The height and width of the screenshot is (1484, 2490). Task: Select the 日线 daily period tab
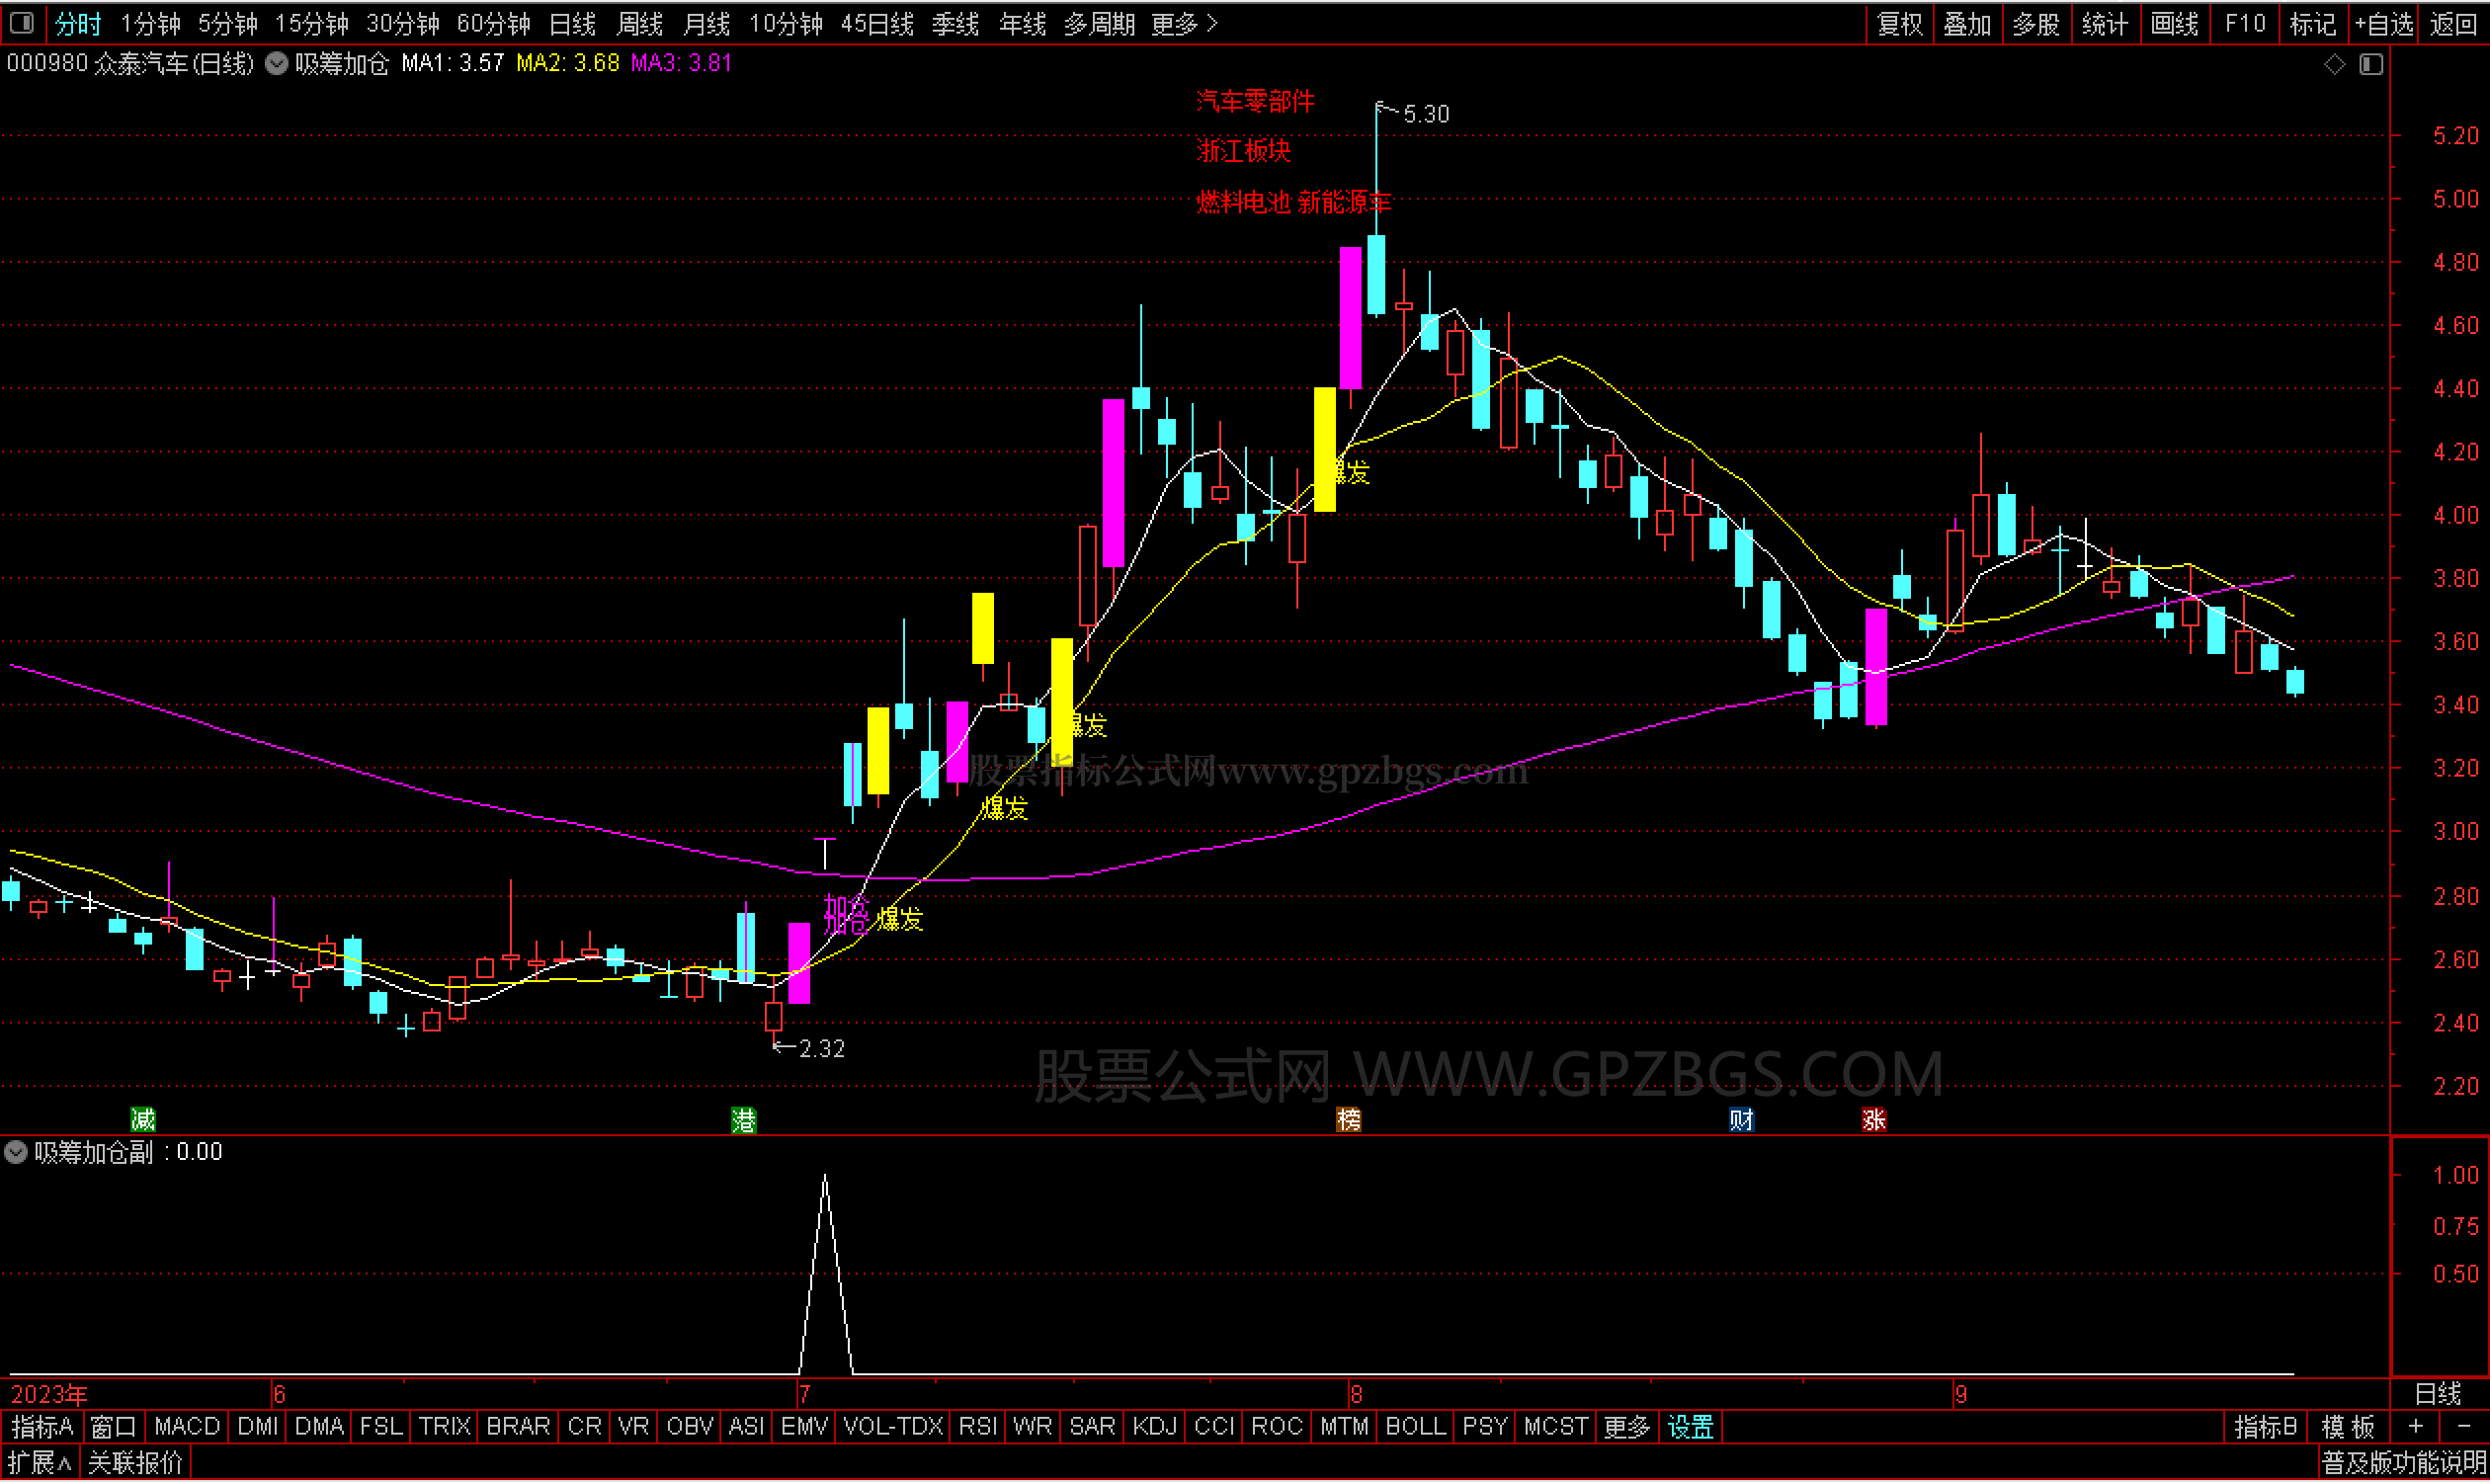(572, 23)
